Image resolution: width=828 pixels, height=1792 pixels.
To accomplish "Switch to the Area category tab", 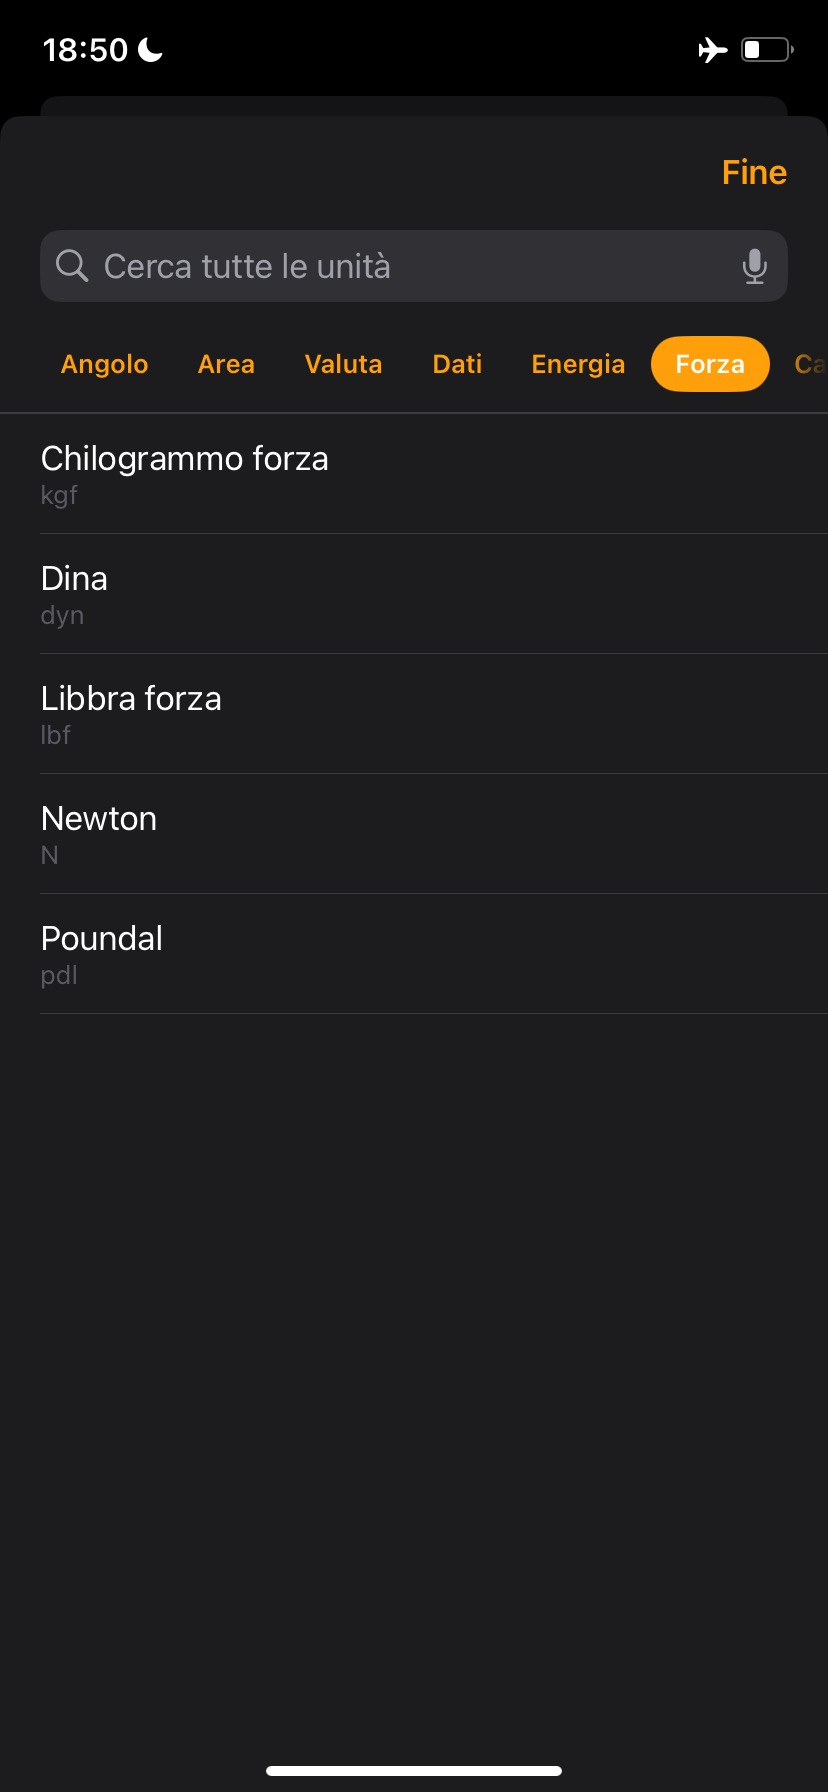I will [x=226, y=364].
